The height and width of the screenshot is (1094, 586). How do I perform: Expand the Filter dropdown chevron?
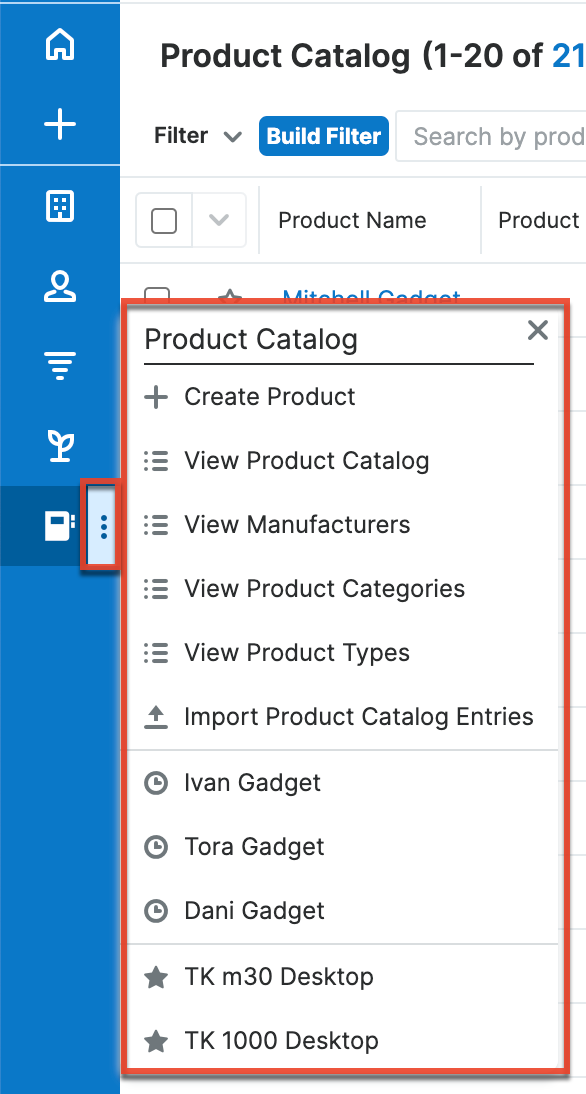(232, 136)
